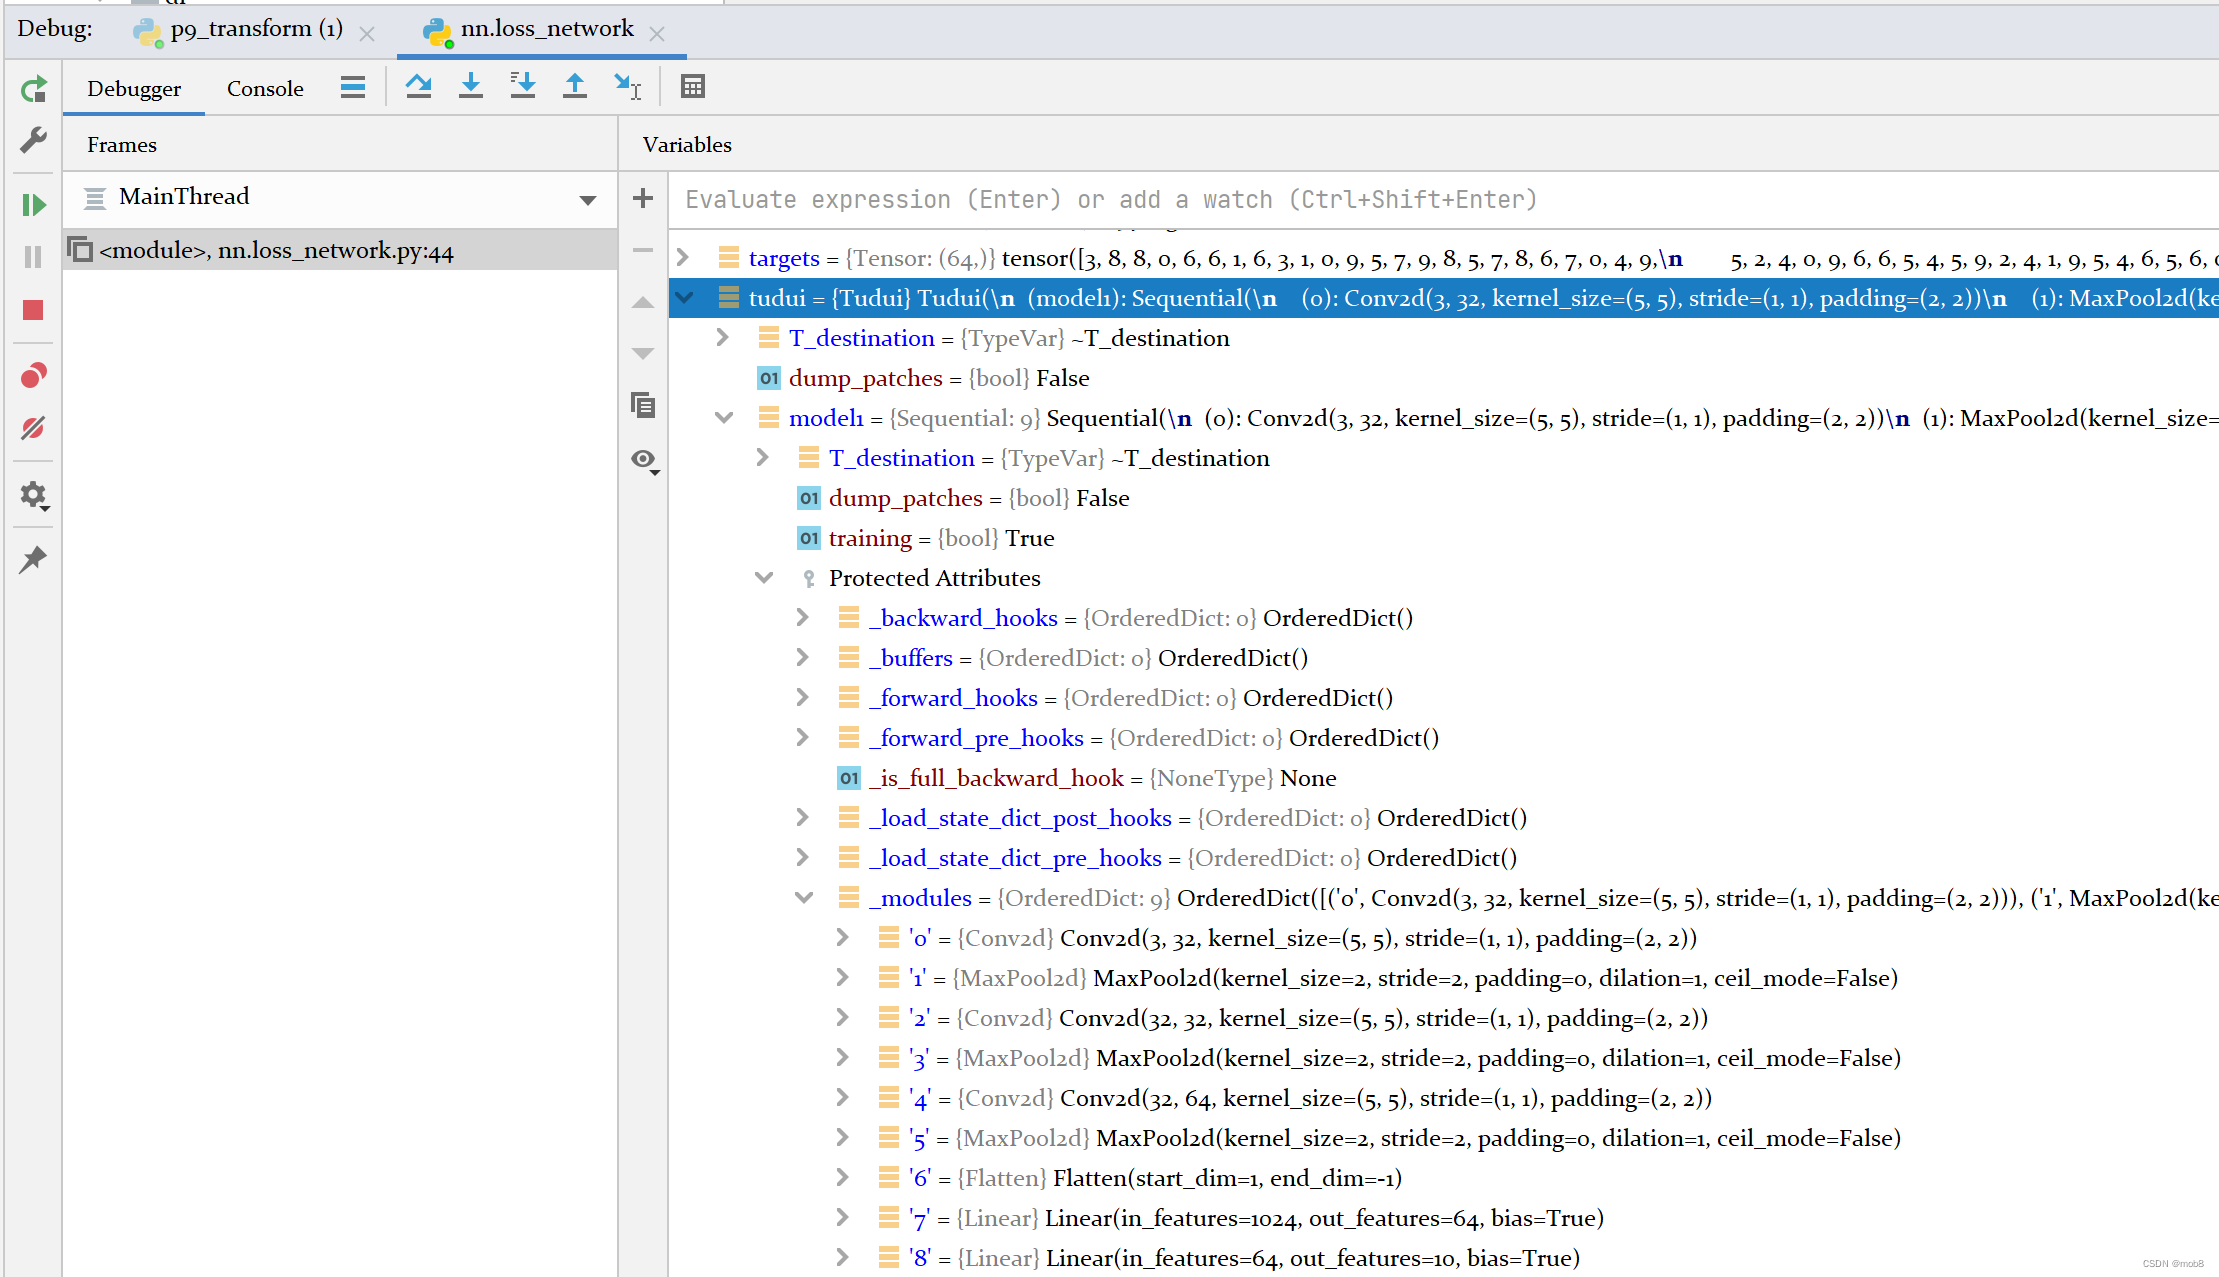Click the Step Out icon
The width and height of the screenshot is (2219, 1277).
click(574, 87)
